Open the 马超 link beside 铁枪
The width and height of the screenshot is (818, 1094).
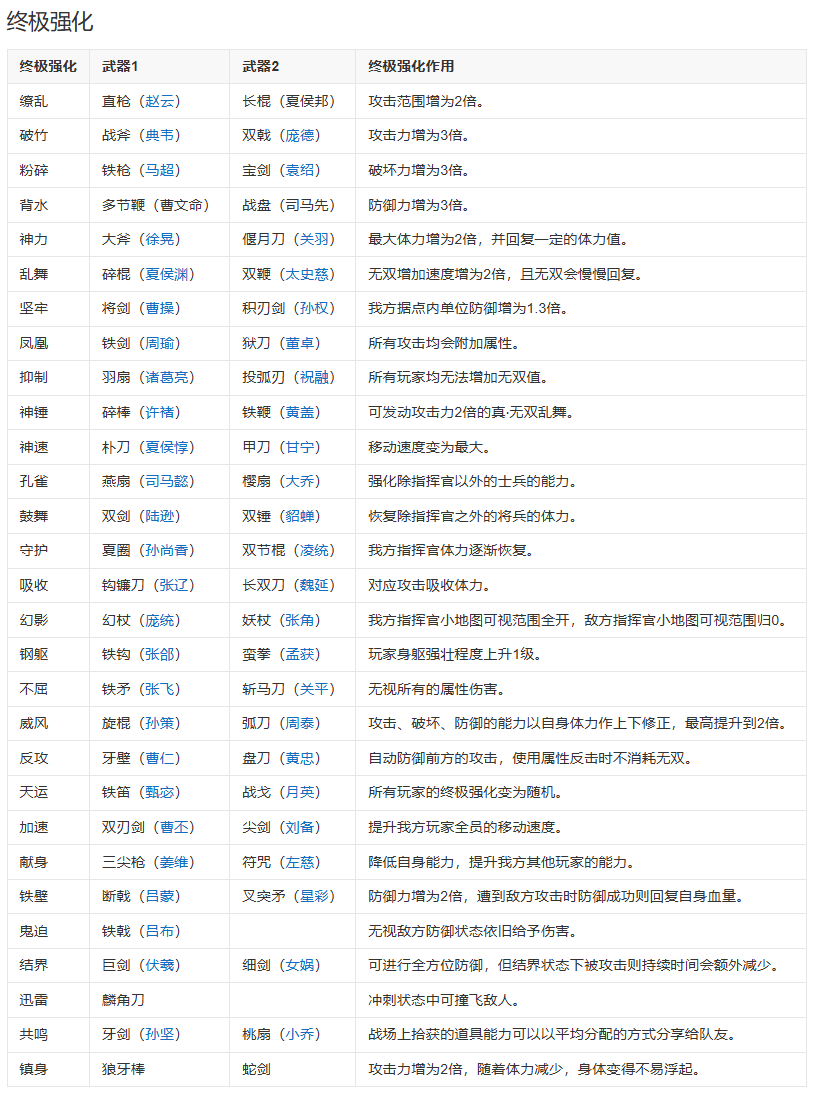(160, 170)
